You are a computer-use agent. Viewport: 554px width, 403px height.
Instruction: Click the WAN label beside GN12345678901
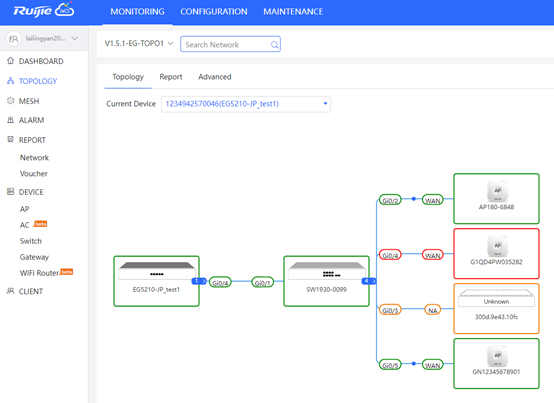click(x=432, y=365)
